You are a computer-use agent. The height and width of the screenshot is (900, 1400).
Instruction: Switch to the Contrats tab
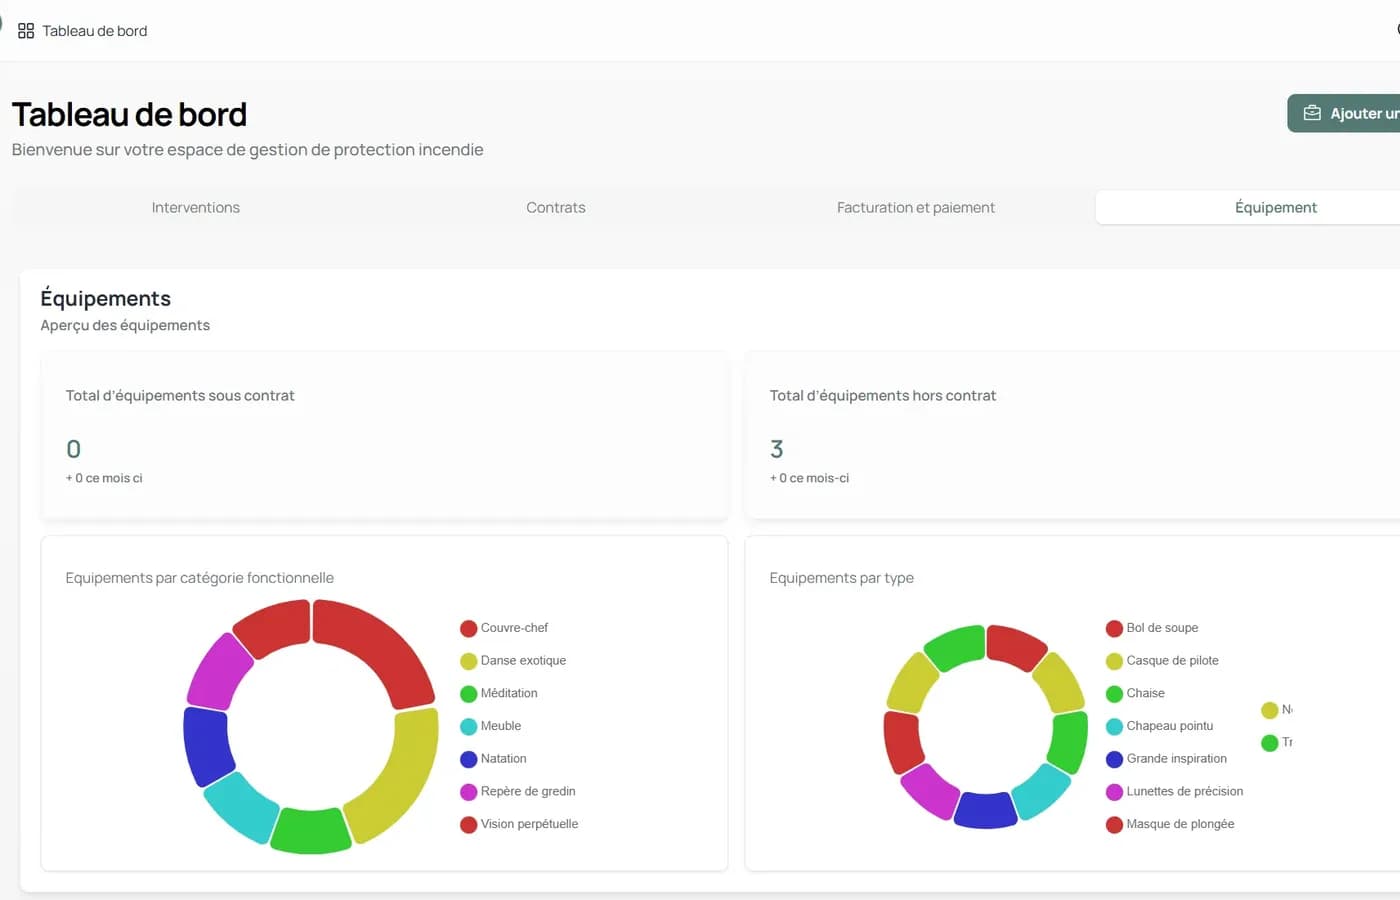pos(556,208)
